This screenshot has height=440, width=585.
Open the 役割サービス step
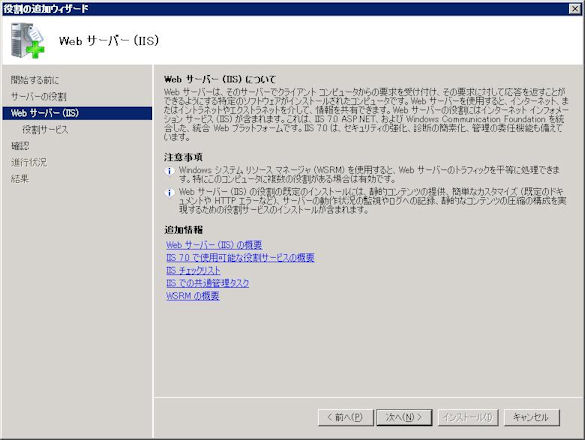[x=45, y=129]
